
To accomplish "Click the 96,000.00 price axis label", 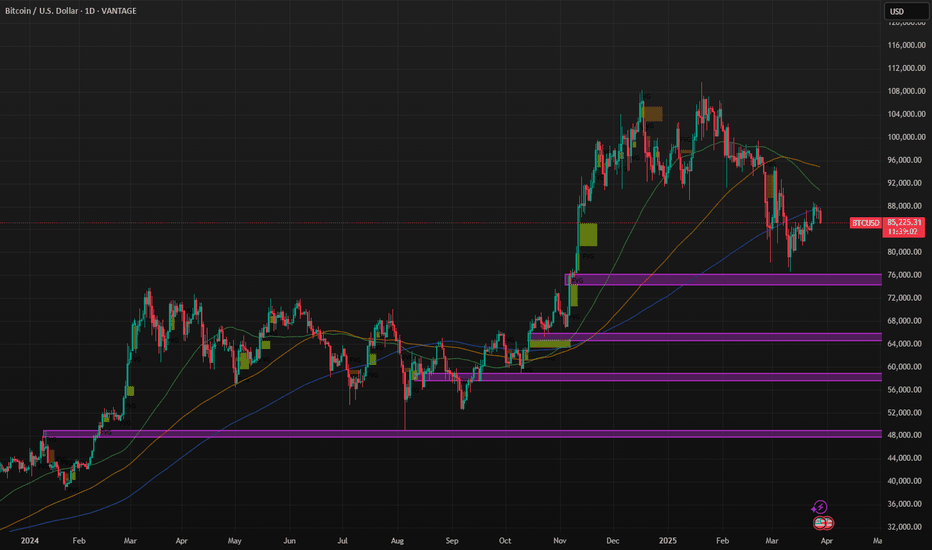I will (x=906, y=160).
